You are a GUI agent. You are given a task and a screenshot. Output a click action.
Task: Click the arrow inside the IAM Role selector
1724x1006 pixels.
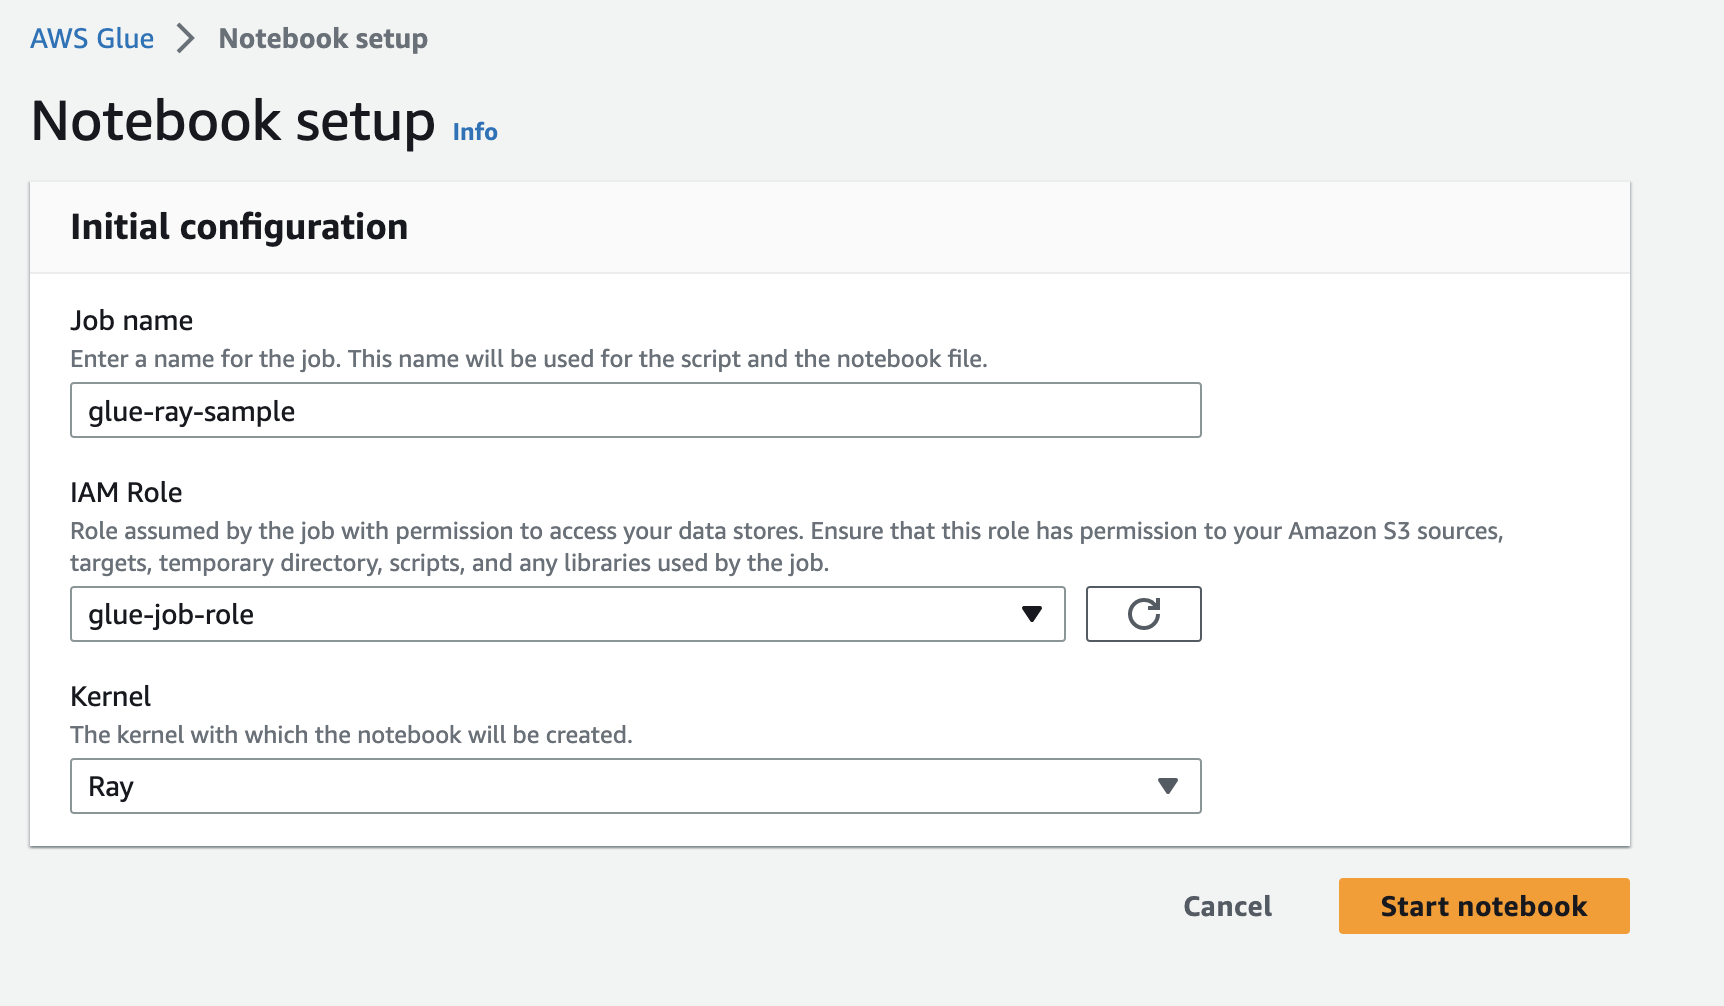click(1033, 614)
